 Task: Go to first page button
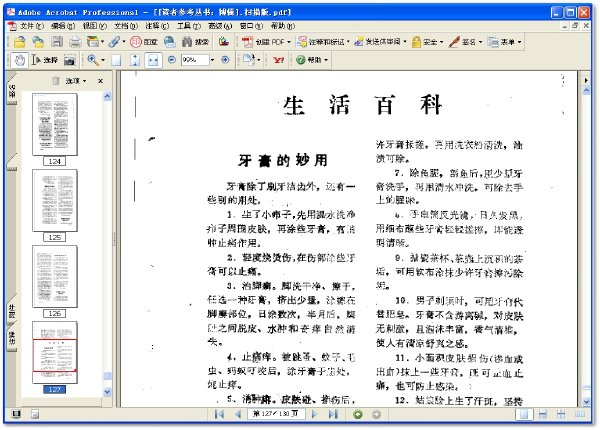click(x=219, y=414)
